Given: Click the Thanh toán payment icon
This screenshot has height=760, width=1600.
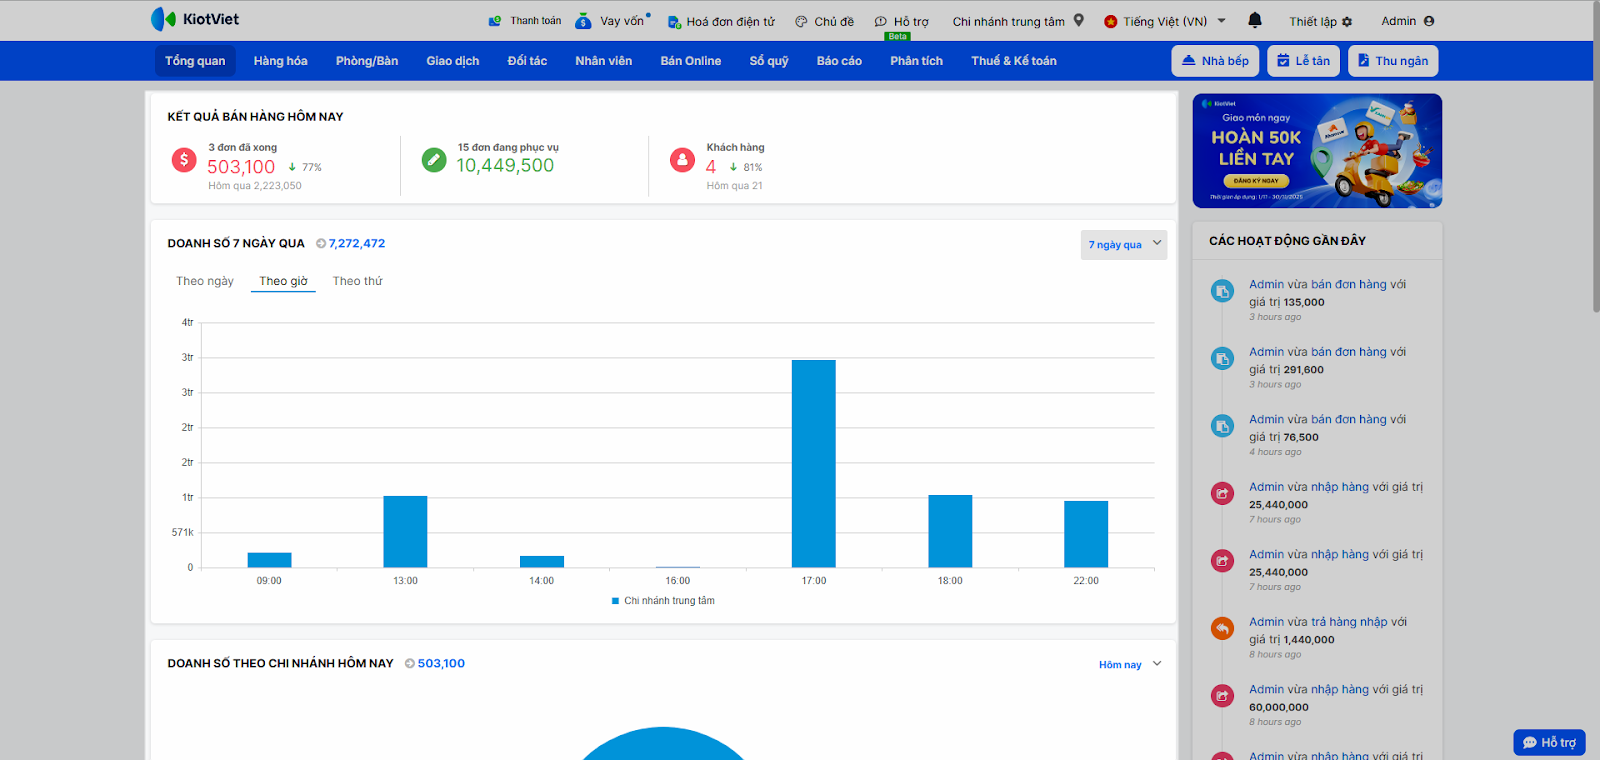Looking at the screenshot, I should [x=494, y=21].
